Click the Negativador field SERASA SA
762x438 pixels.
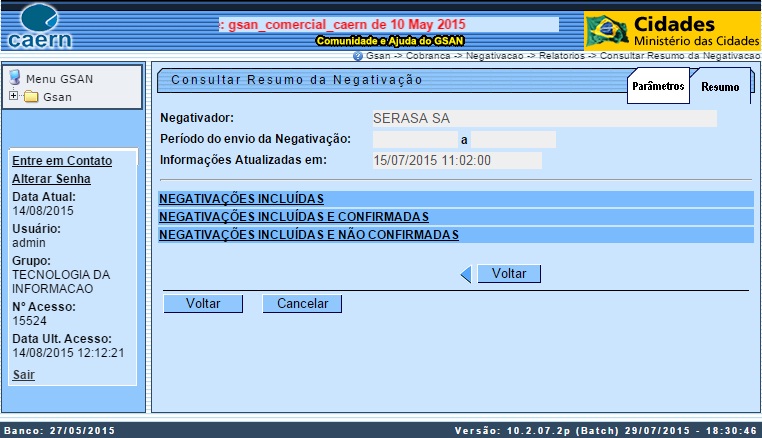coord(544,118)
